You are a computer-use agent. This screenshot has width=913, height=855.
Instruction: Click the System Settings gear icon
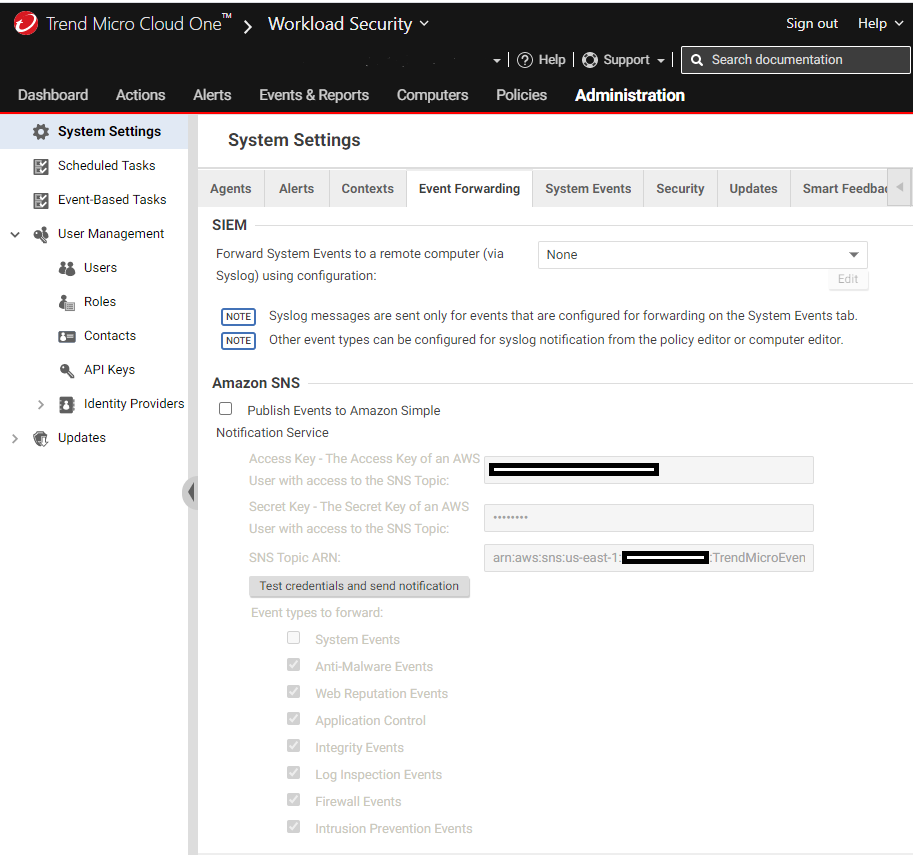[x=41, y=132]
